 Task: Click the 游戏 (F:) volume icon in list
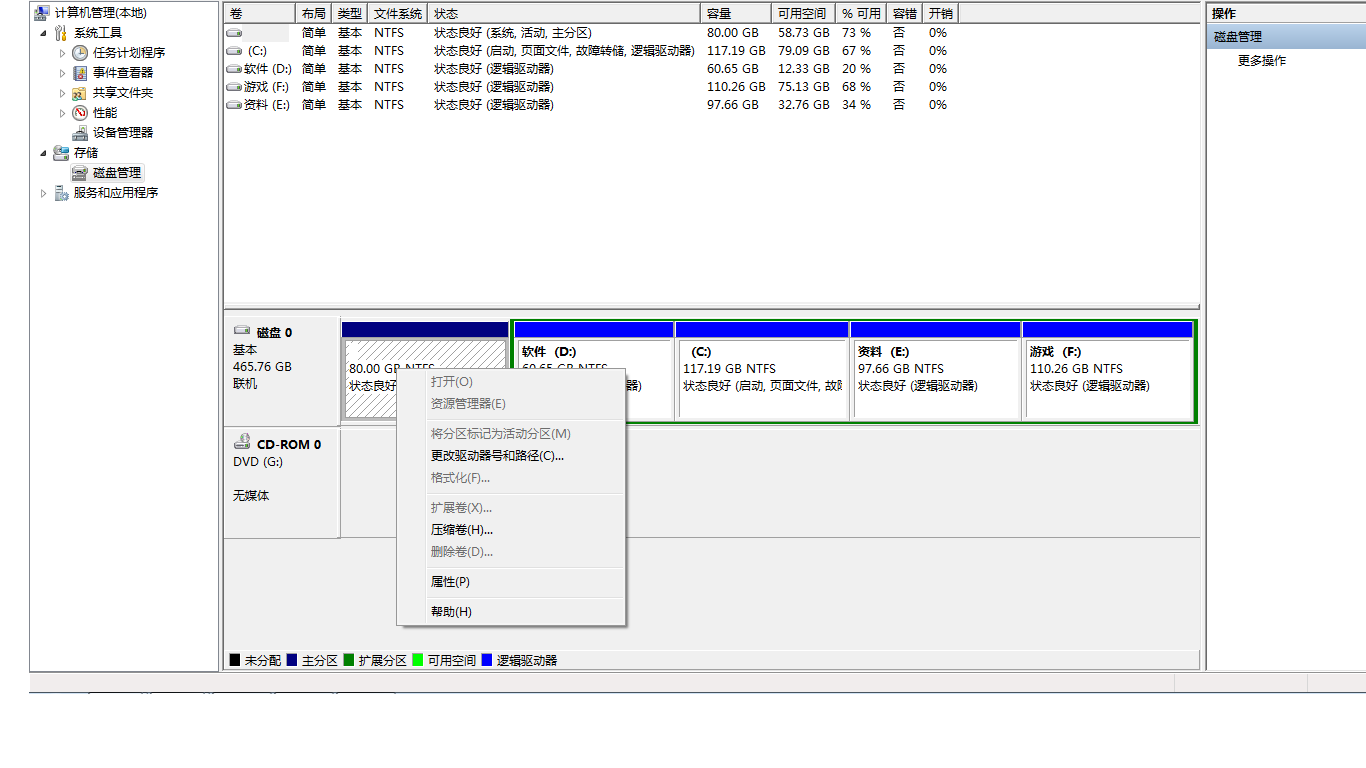point(234,87)
